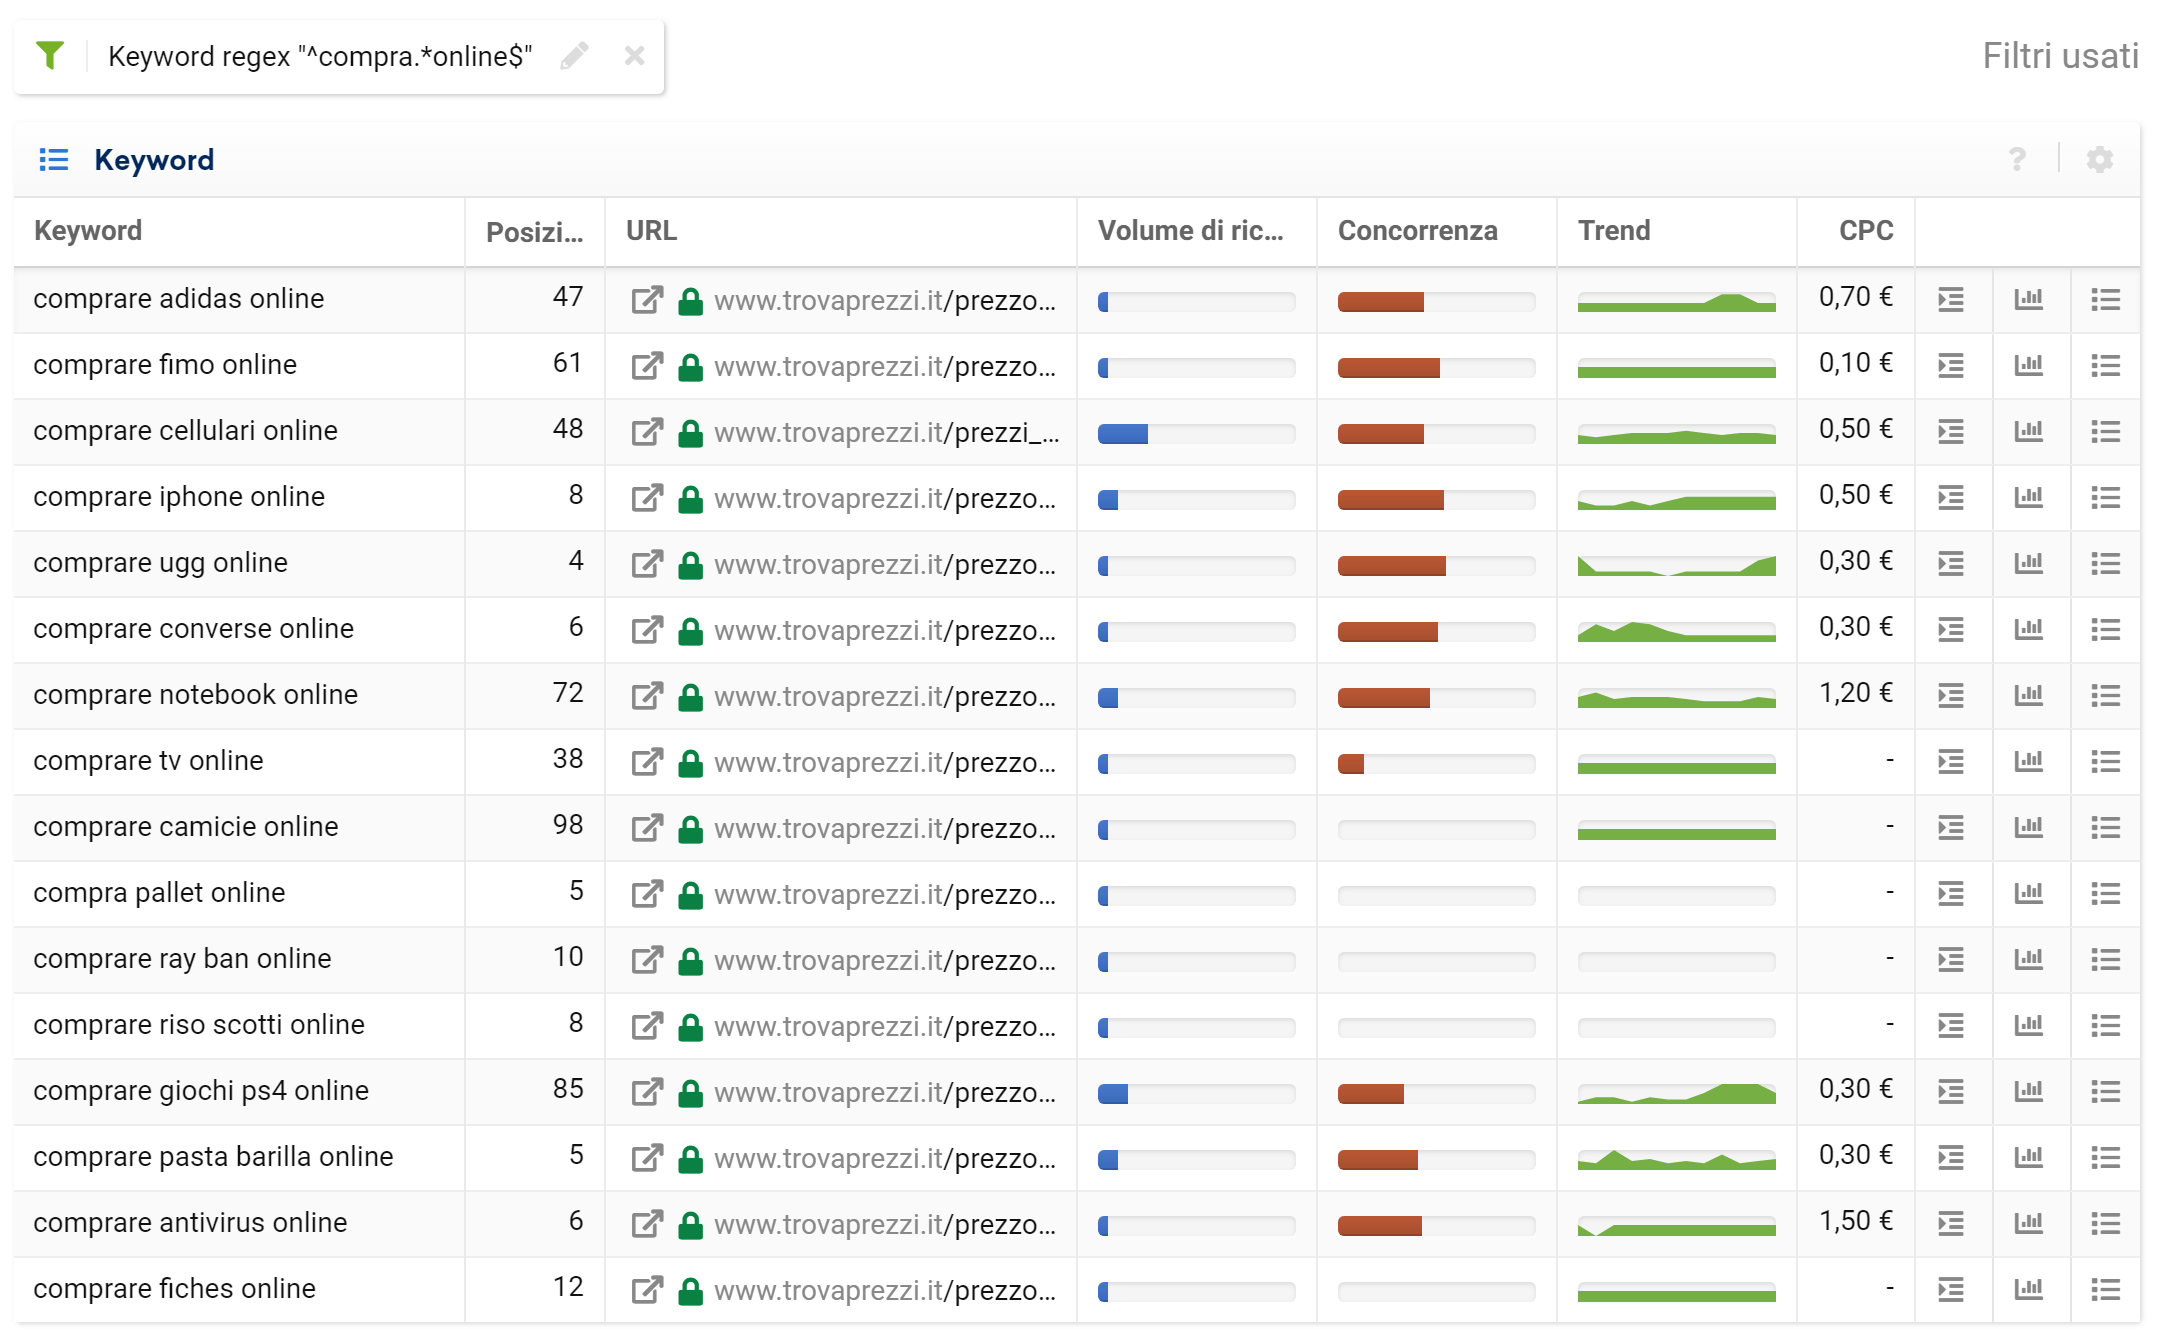
Task: Open external link for comprare iphone online
Action: 647,498
